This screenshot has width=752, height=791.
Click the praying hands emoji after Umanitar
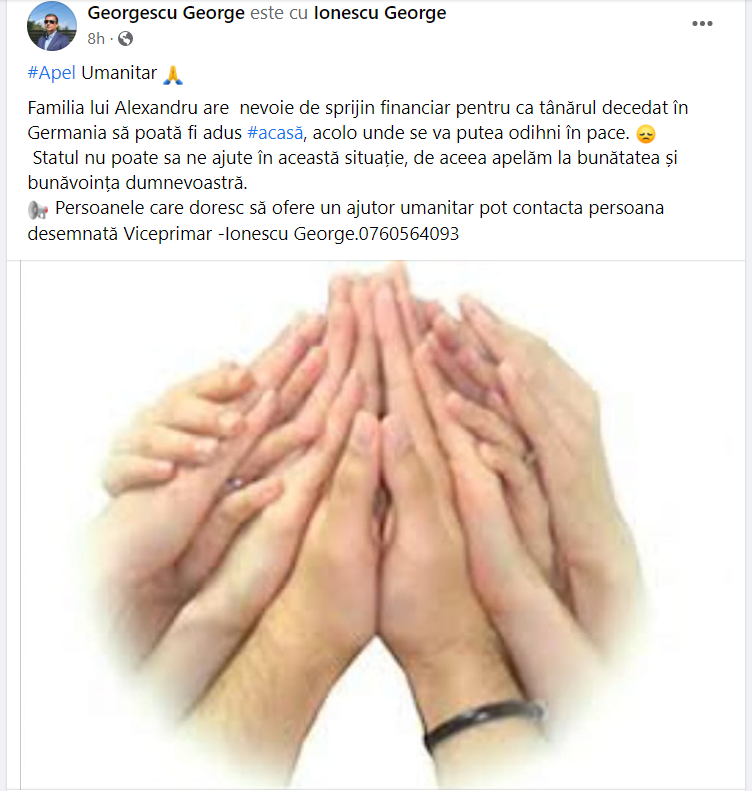173,75
